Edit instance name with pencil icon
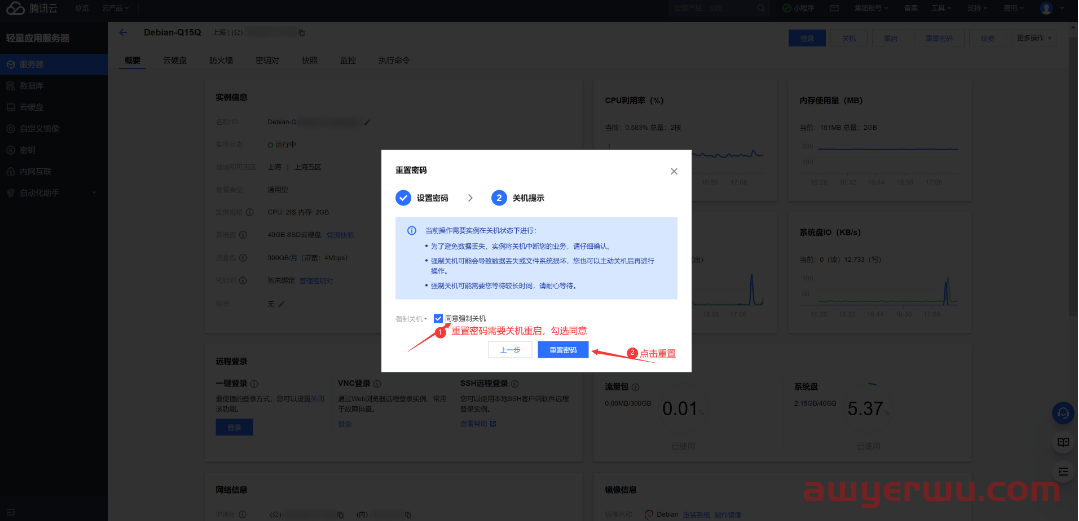Screen dimensions: 1079x521 coord(367,122)
